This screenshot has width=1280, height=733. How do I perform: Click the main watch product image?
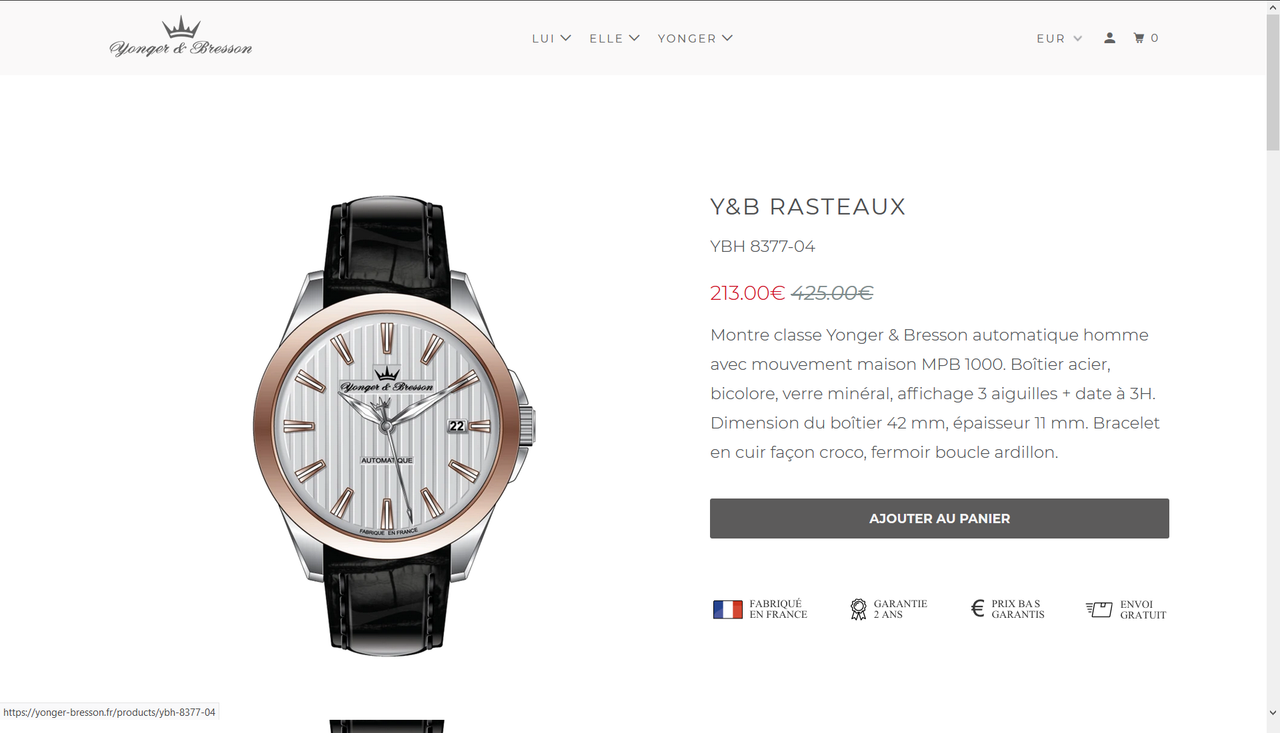(x=394, y=425)
